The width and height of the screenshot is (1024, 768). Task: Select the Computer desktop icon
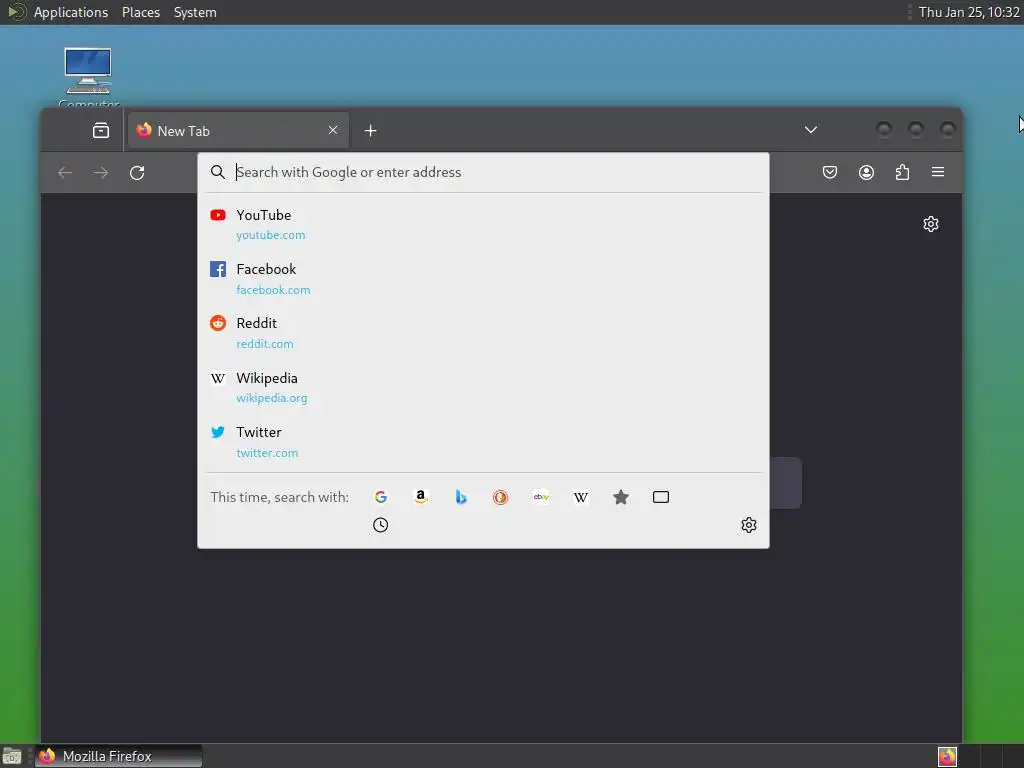pos(88,77)
